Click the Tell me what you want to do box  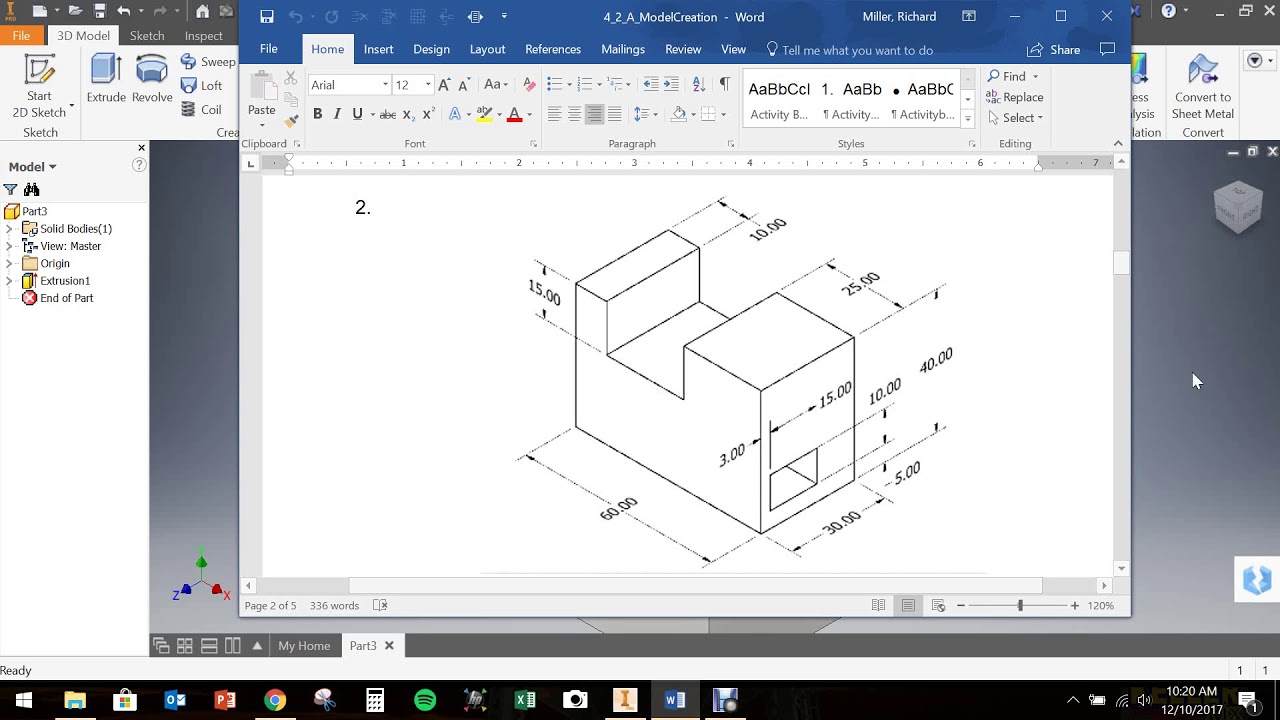pyautogui.click(x=850, y=50)
